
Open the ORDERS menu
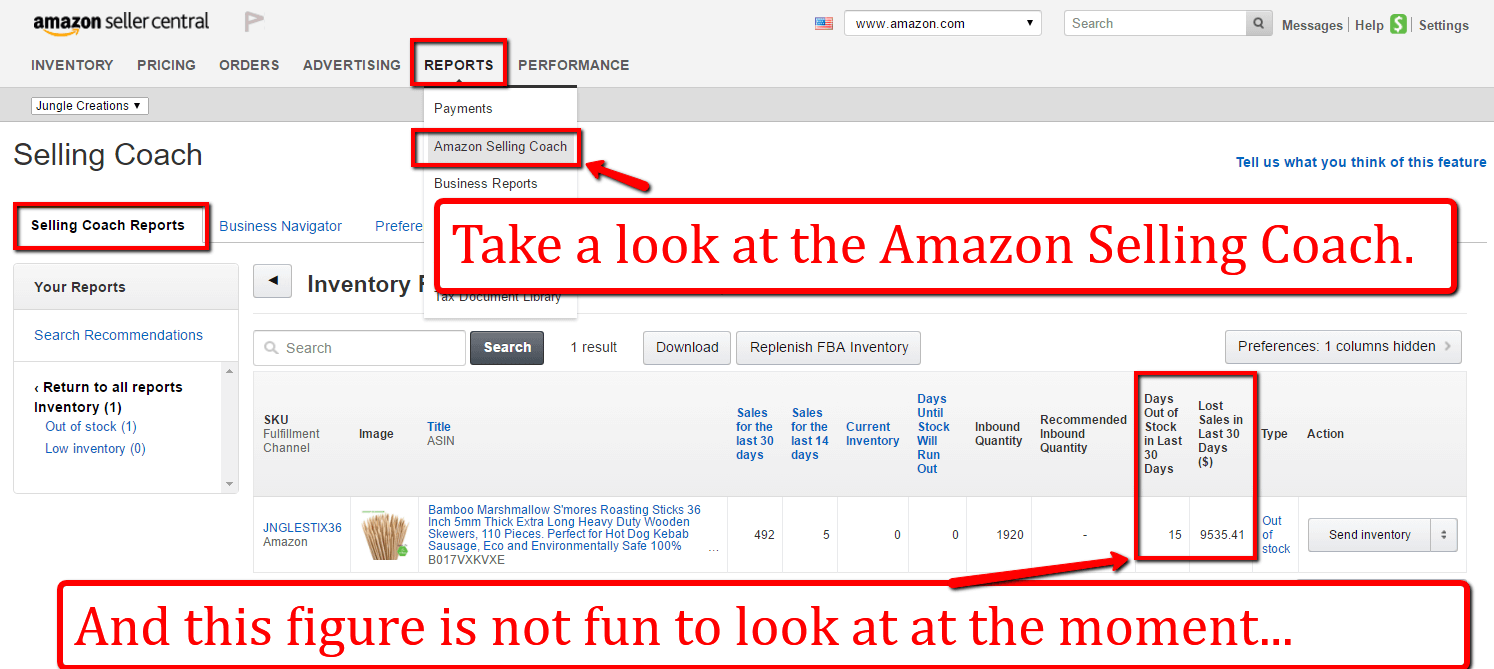coord(249,65)
